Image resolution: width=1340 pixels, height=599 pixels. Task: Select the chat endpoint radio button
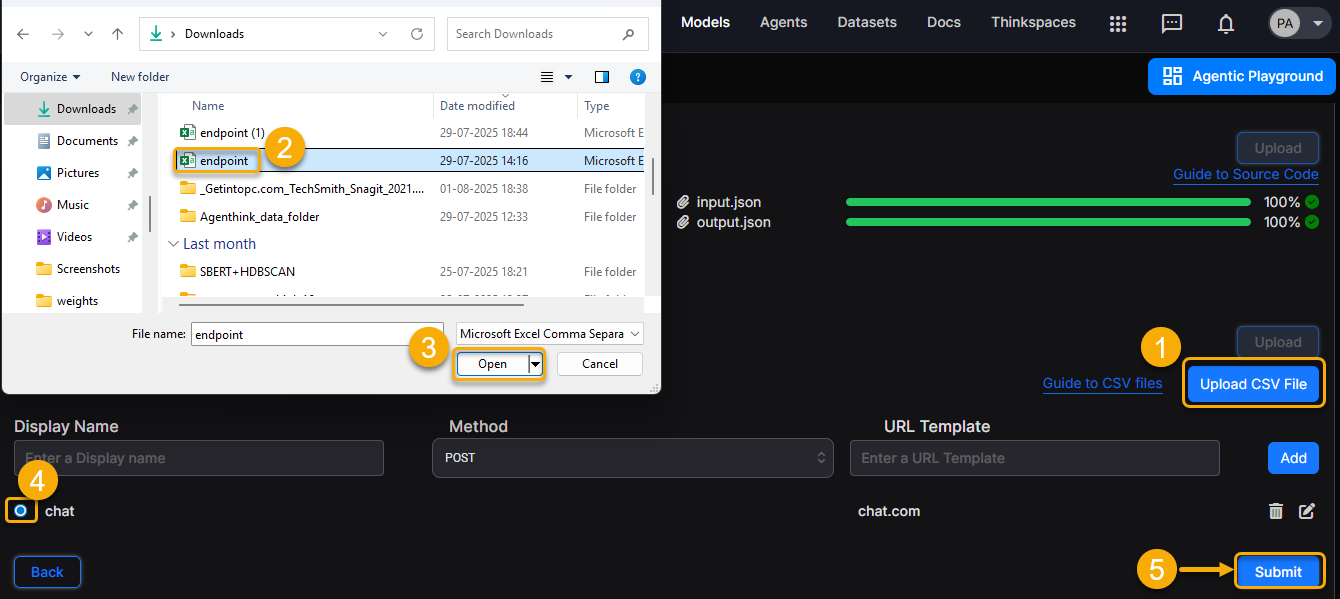tap(21, 511)
